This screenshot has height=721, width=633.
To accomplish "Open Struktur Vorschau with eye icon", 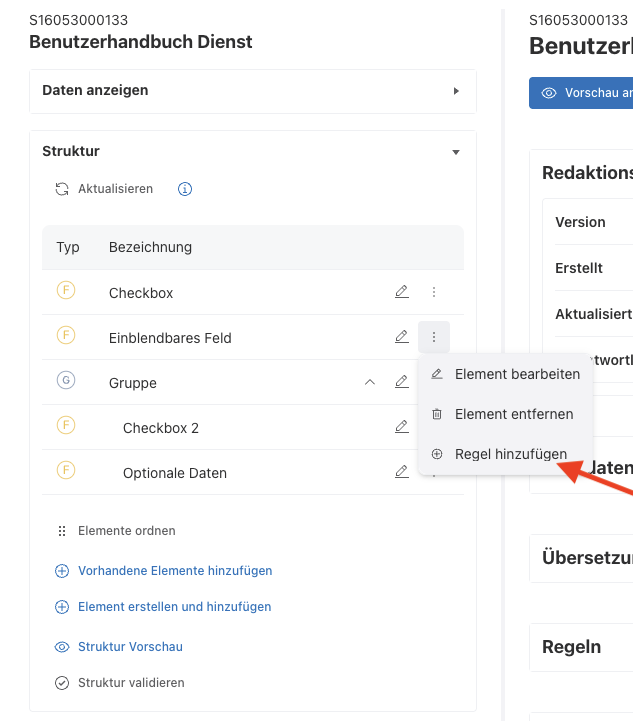I will click(x=129, y=647).
